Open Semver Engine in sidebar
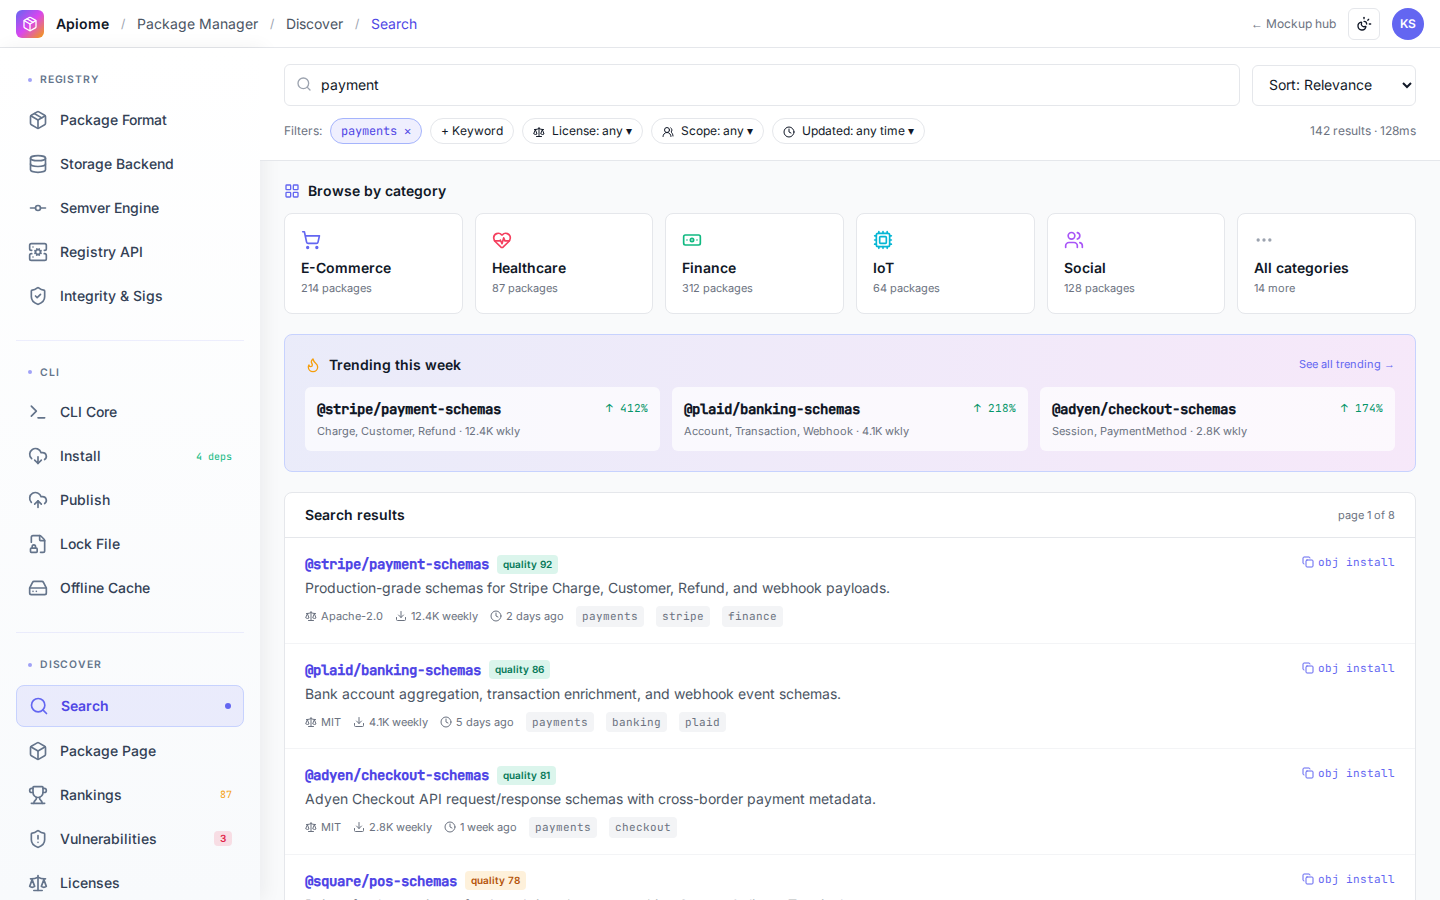Viewport: 1440px width, 900px height. (130, 208)
